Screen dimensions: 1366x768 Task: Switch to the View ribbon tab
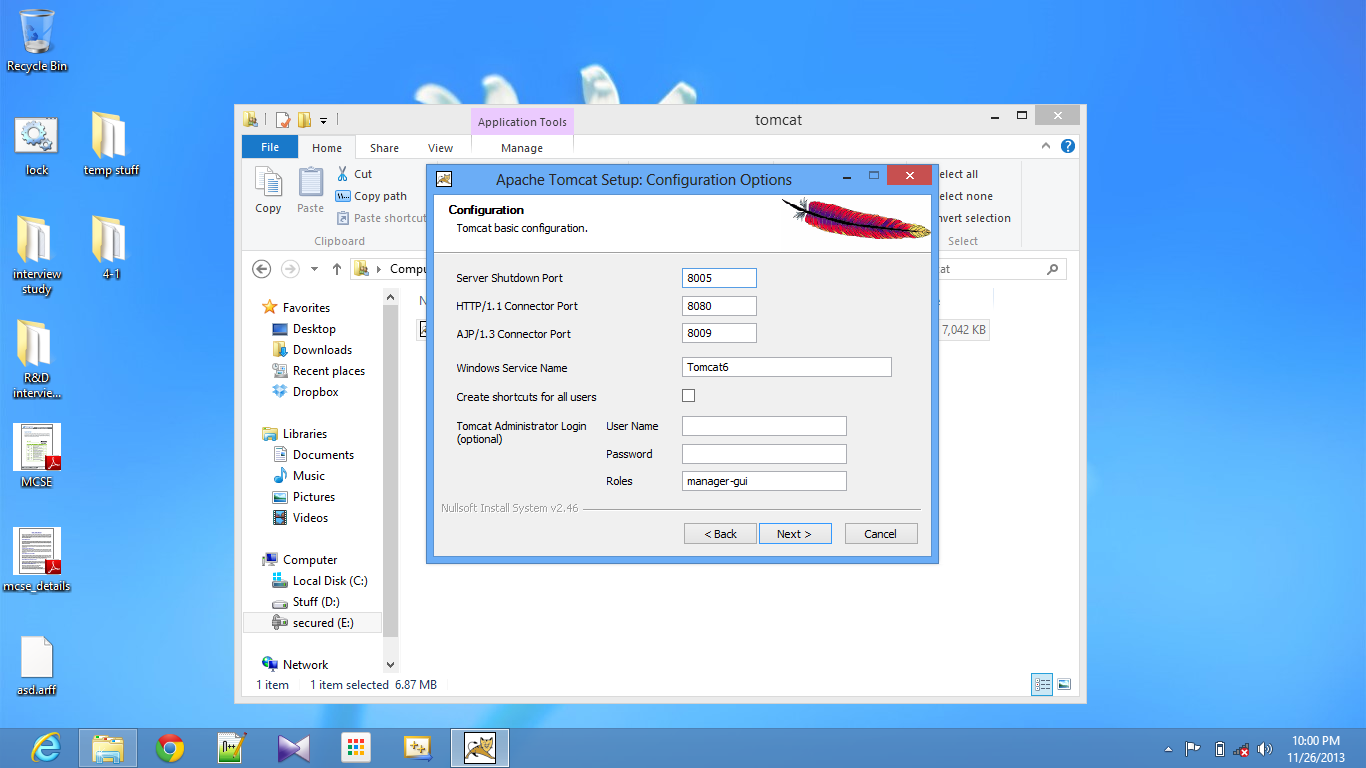(x=440, y=147)
